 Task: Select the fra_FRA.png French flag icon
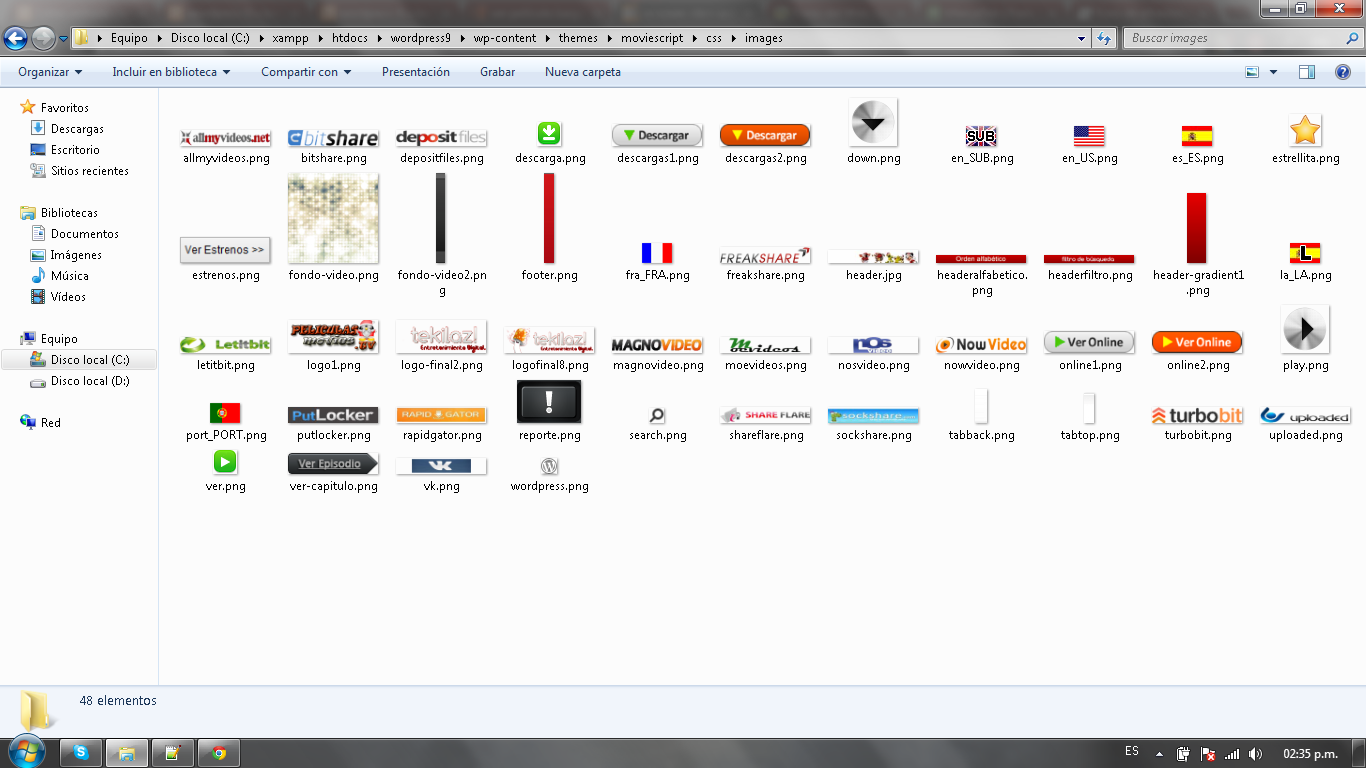[657, 254]
